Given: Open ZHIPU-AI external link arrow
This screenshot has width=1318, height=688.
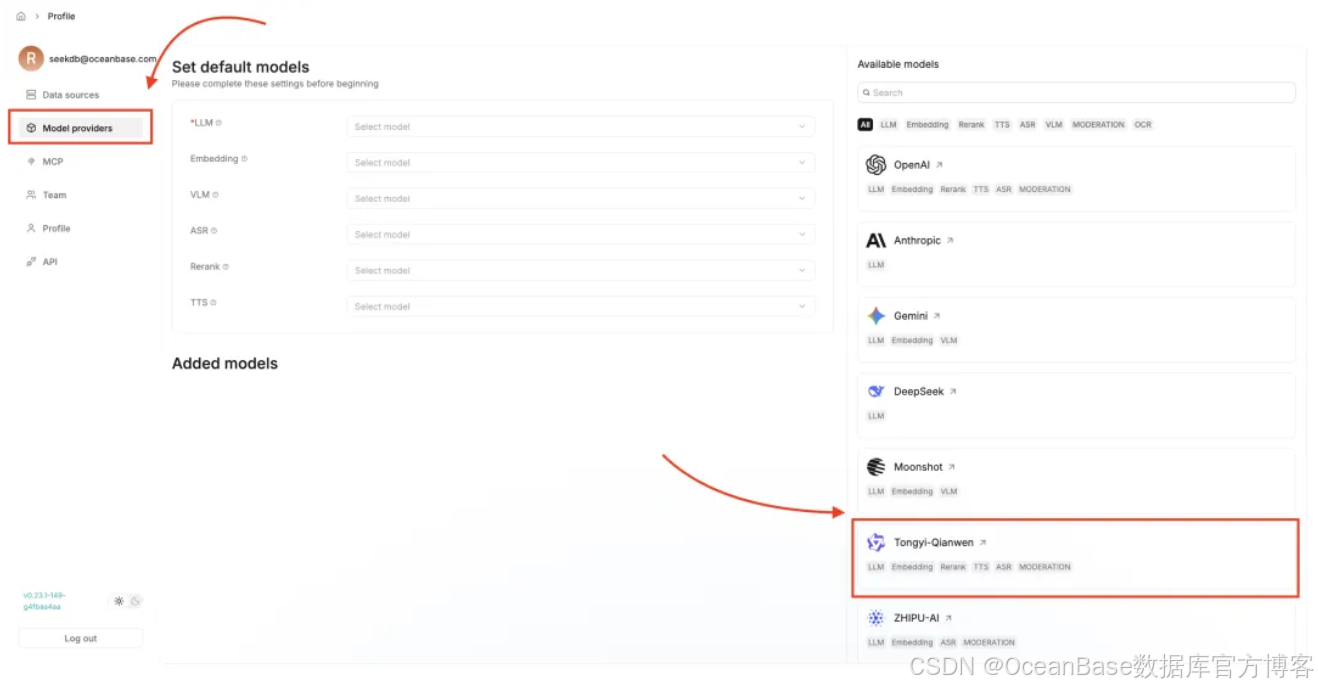Looking at the screenshot, I should point(949,618).
